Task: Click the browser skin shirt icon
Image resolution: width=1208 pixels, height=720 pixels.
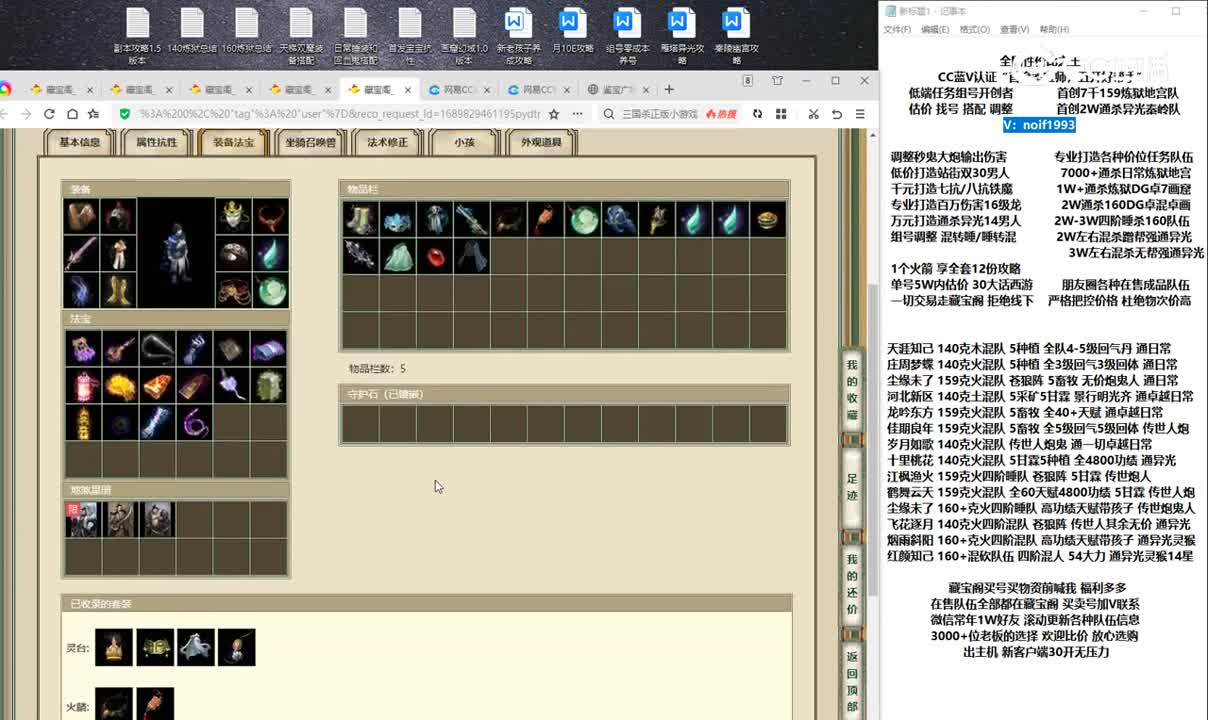Action: (x=777, y=80)
